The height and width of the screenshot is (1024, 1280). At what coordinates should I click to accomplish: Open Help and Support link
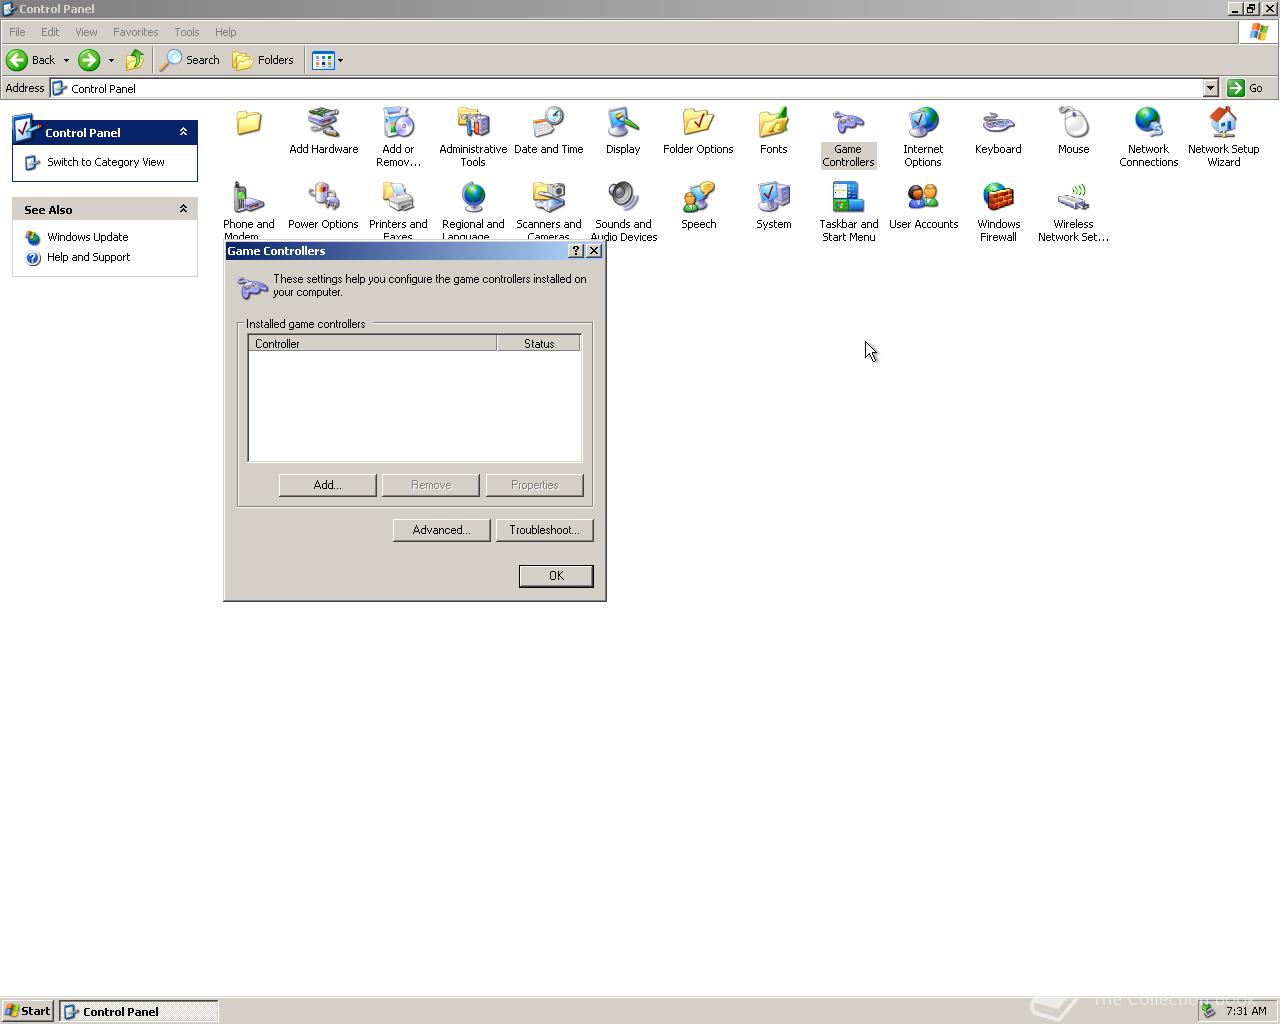(x=89, y=257)
